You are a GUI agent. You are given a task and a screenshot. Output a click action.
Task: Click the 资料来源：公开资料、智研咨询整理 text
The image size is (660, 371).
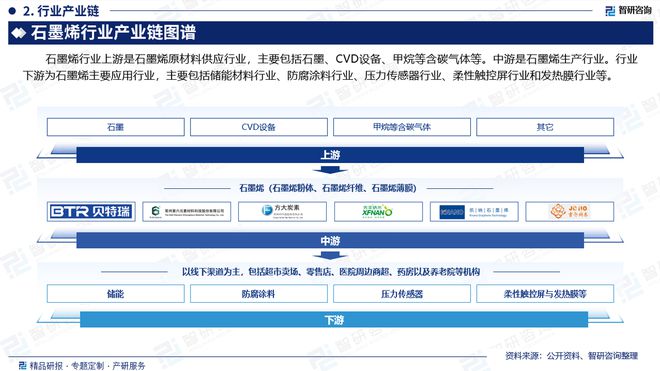click(571, 356)
